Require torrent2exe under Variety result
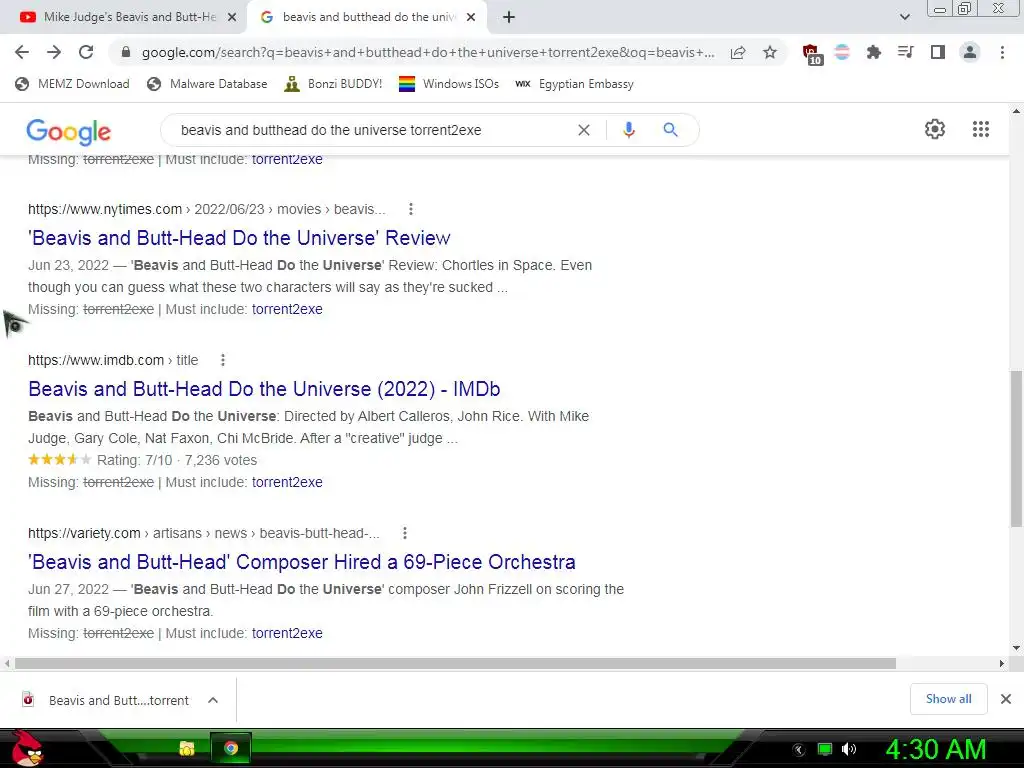 pos(287,633)
